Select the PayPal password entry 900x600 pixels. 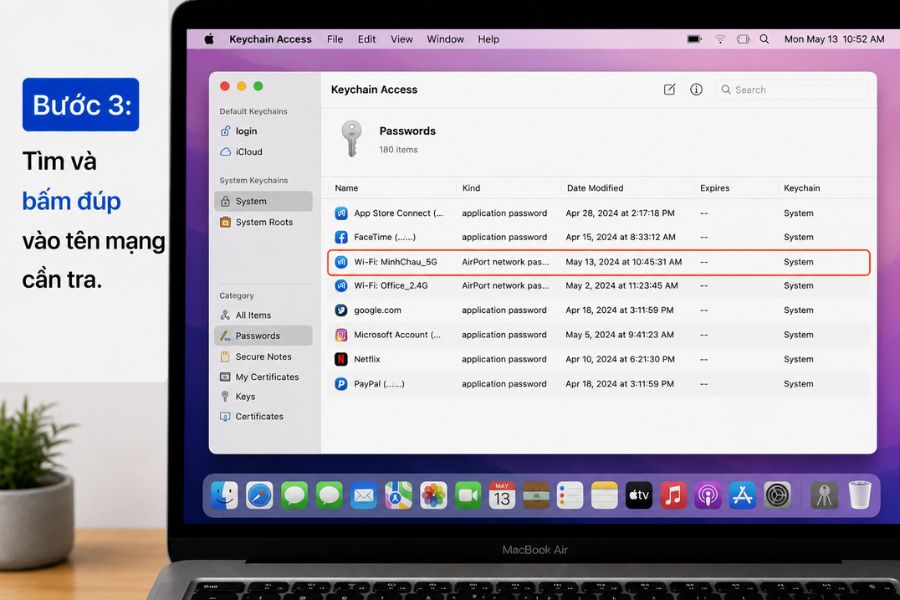click(599, 384)
